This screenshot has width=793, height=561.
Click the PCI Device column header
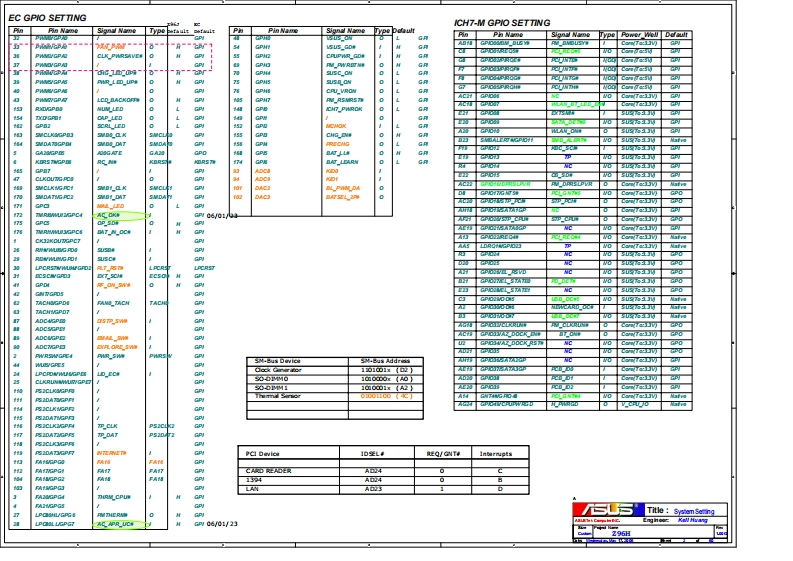(263, 454)
